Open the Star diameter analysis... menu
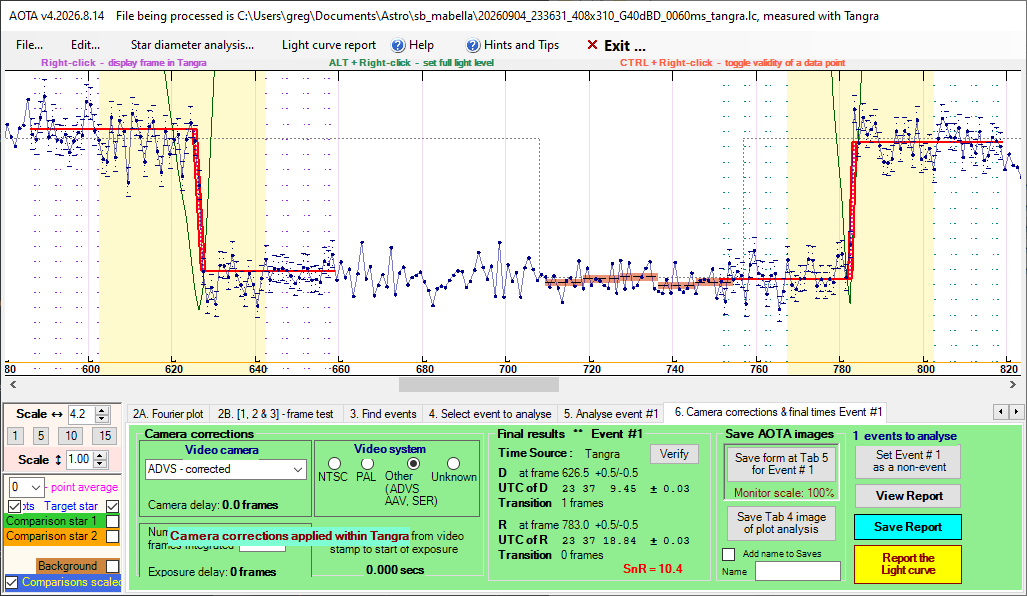This screenshot has width=1027, height=596. click(x=192, y=45)
